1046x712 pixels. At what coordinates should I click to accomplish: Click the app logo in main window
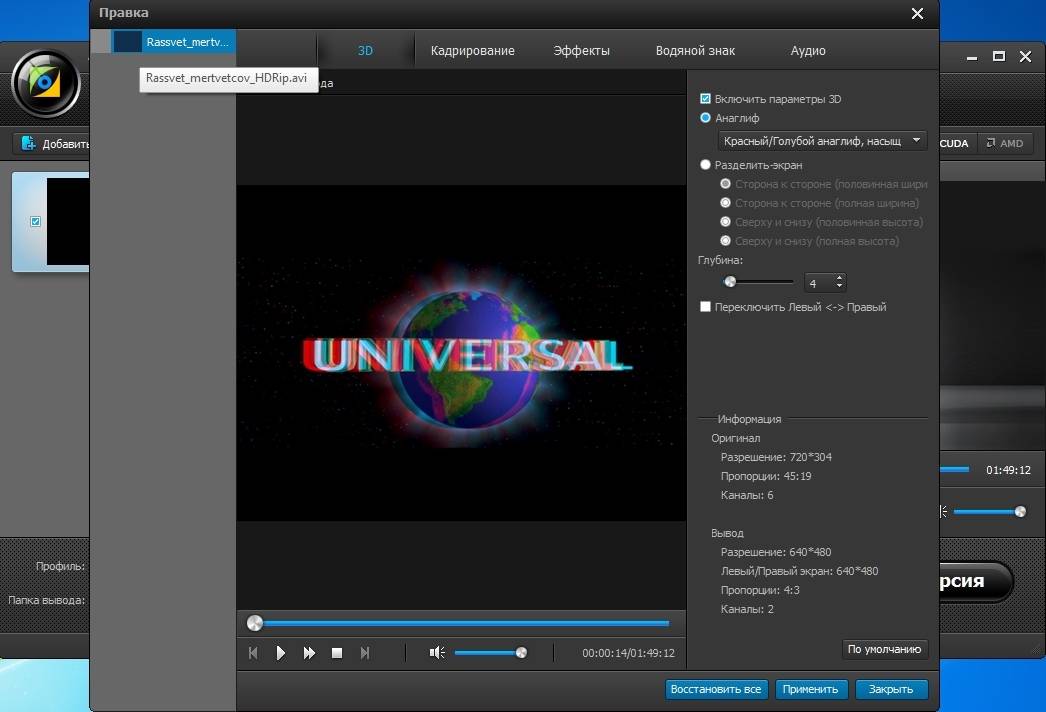45,83
